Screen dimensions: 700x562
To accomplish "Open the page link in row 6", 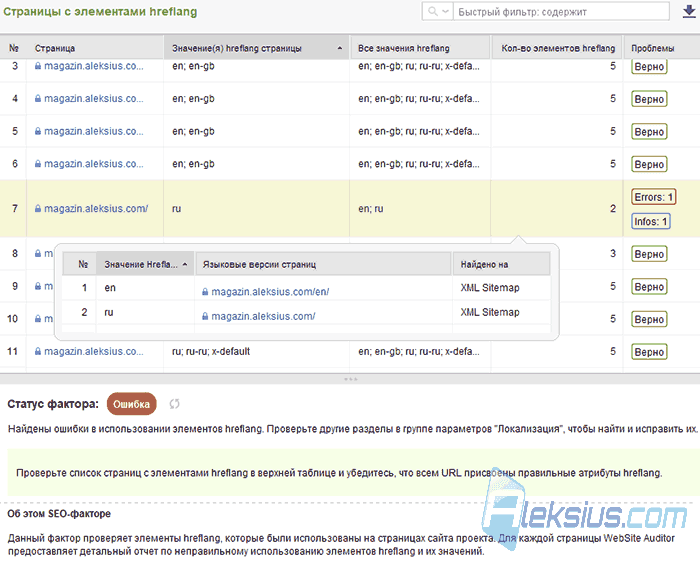I will pyautogui.click(x=94, y=164).
